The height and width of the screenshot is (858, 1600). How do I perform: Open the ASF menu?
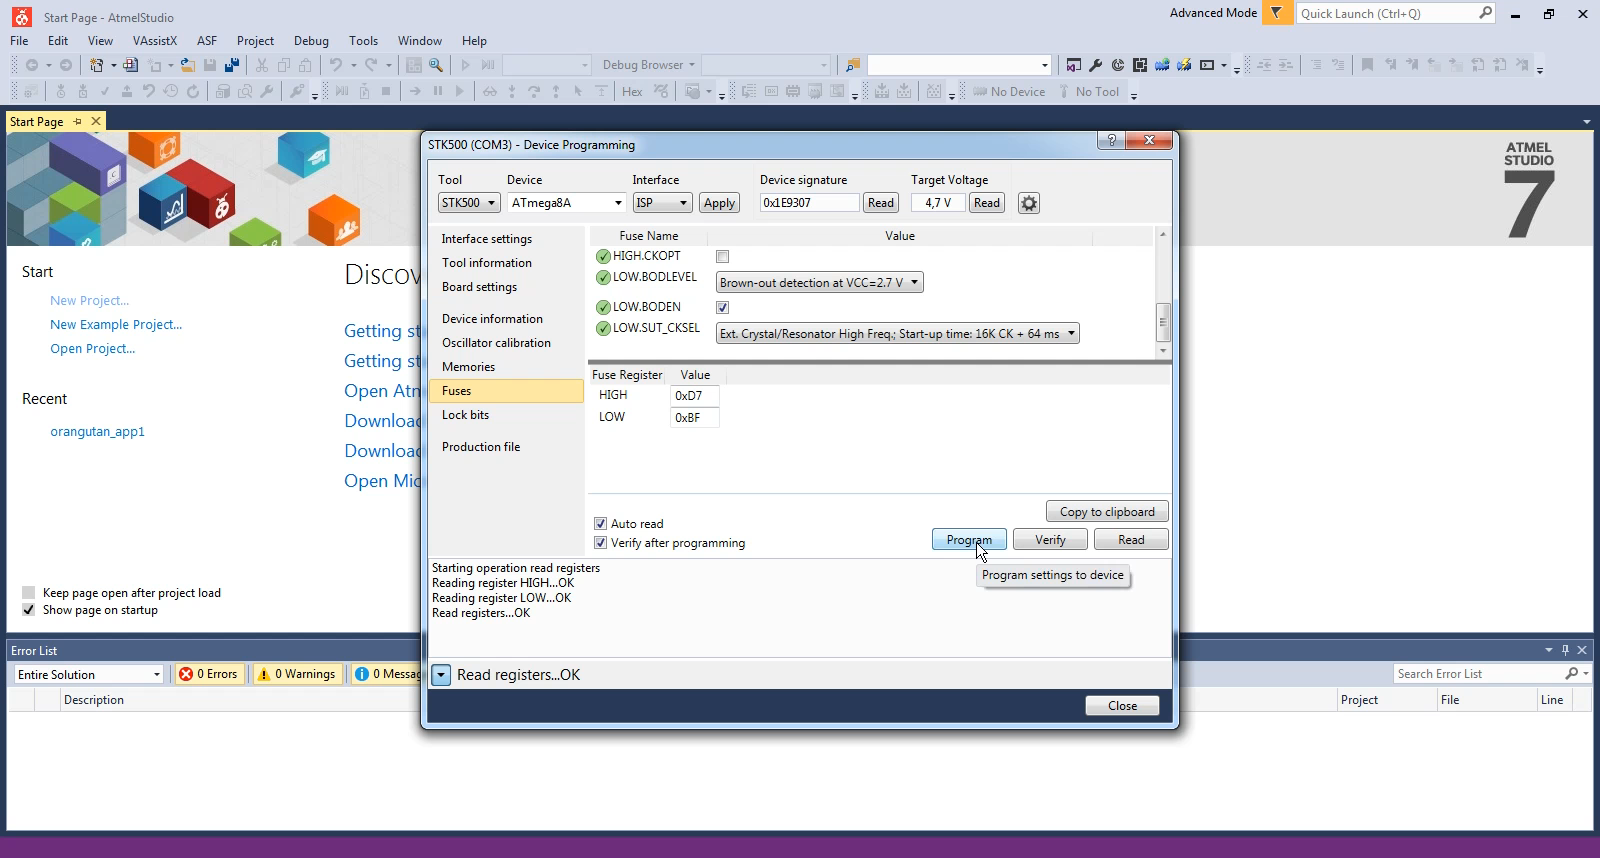[x=207, y=41]
